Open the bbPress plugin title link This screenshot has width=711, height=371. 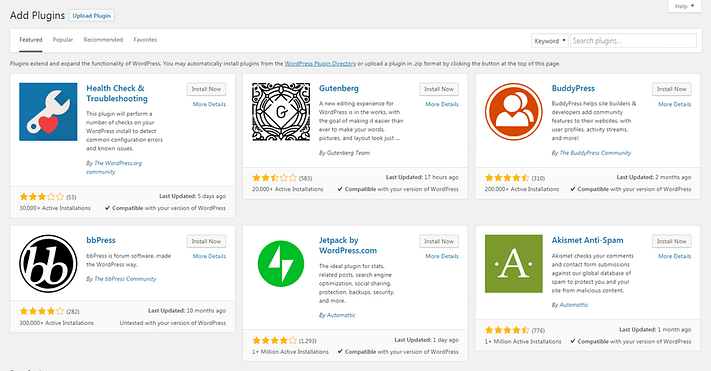[101, 240]
